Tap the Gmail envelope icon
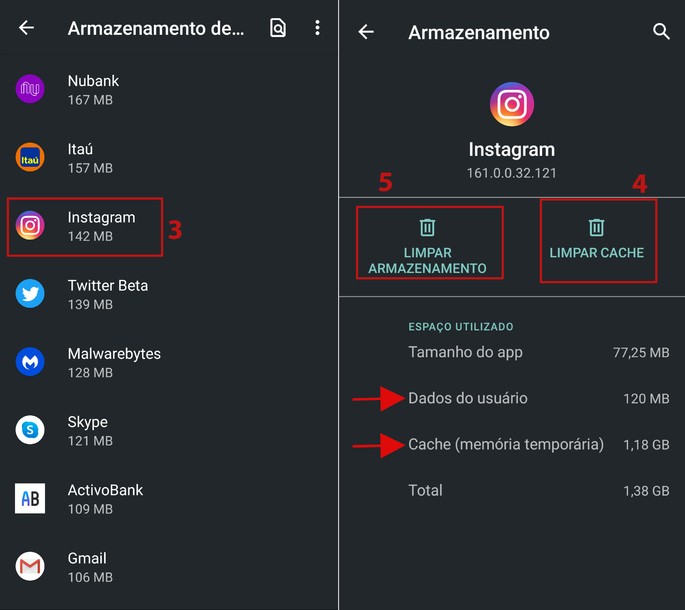This screenshot has width=685, height=610. click(x=30, y=566)
